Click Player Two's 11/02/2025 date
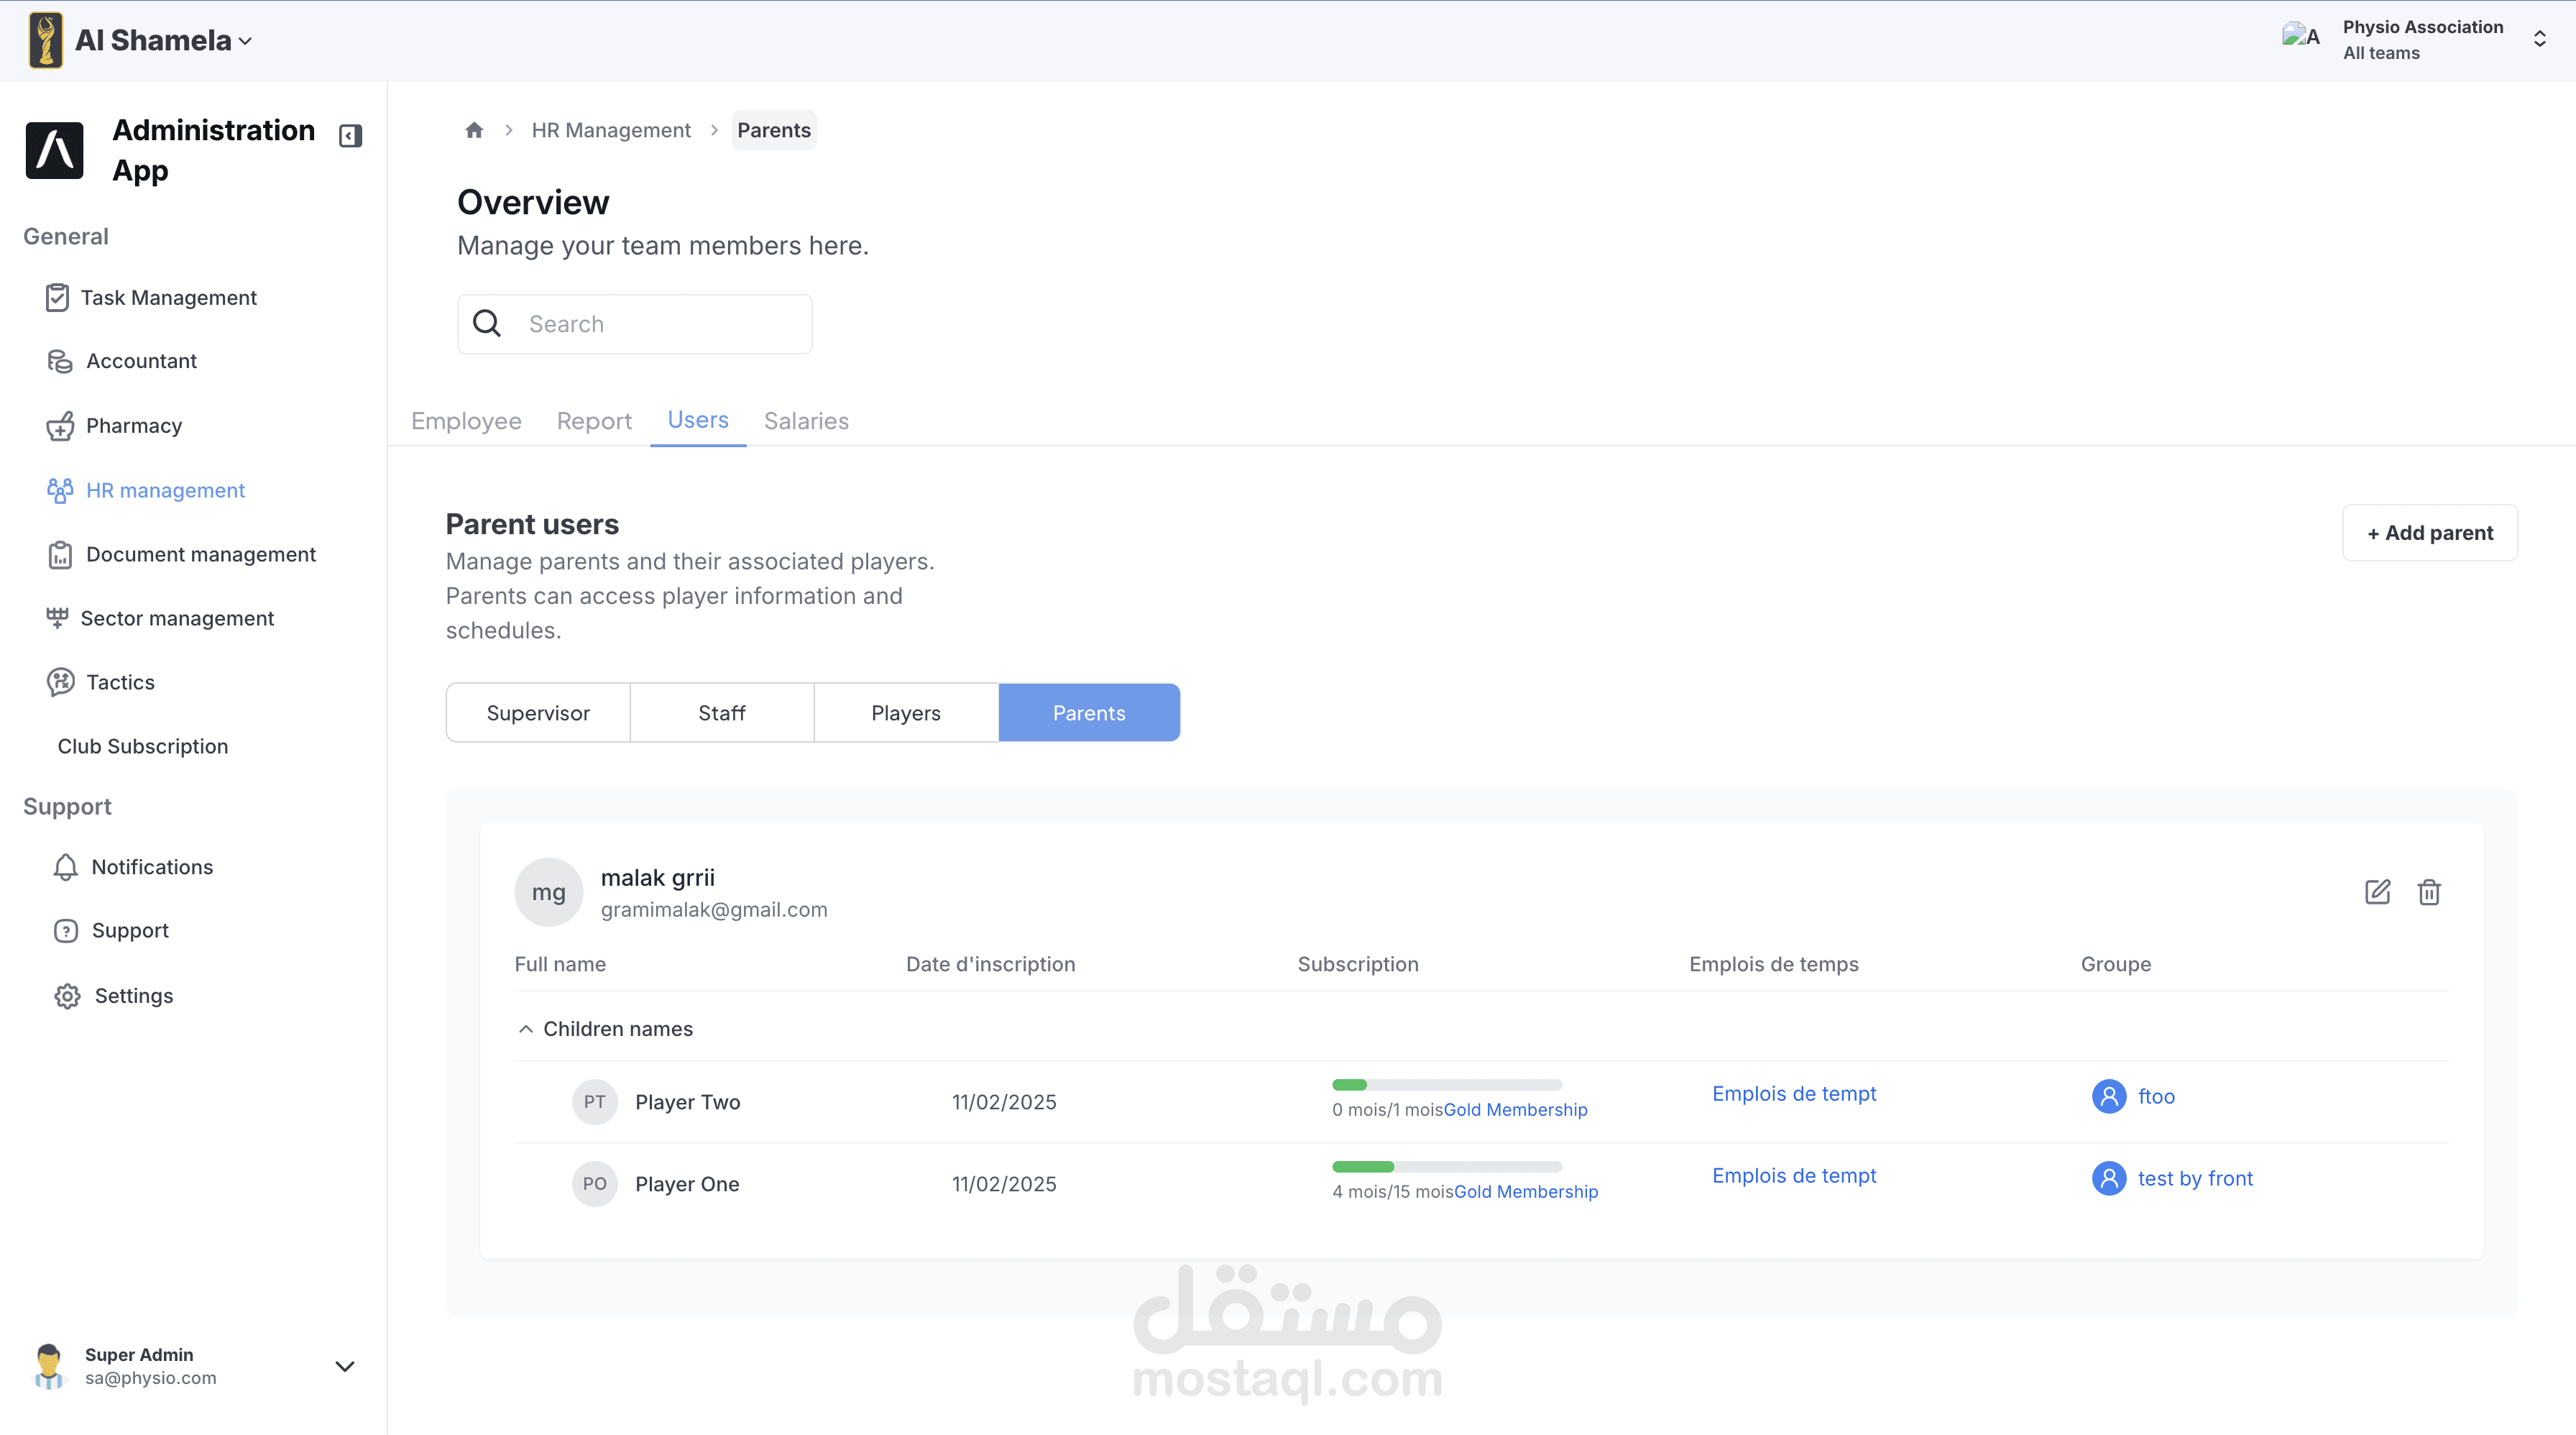This screenshot has height=1435, width=2576. (1004, 1102)
